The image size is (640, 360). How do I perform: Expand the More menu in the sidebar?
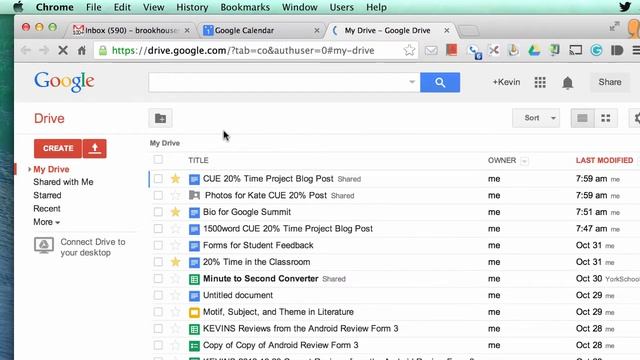pos(47,222)
